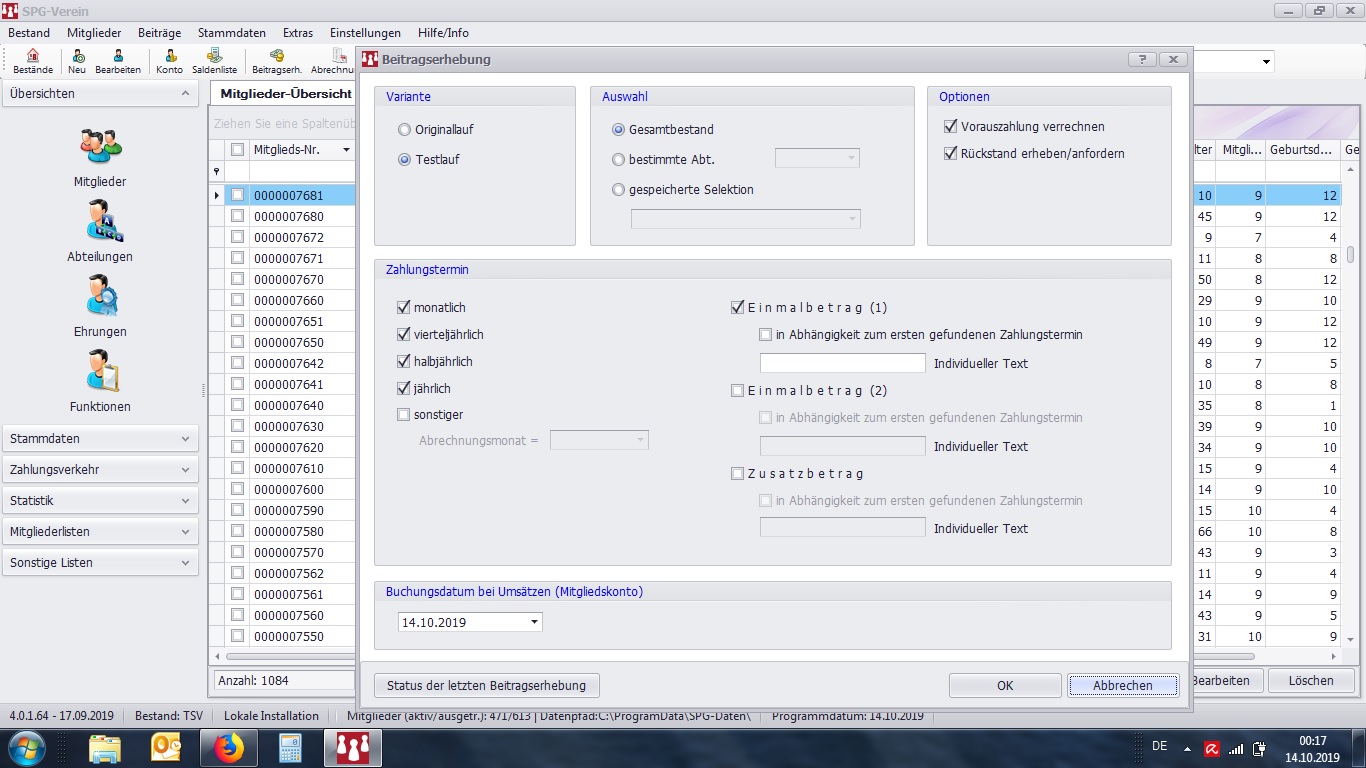
Task: Open the Buchungsdatum date dropdown
Action: click(x=535, y=622)
